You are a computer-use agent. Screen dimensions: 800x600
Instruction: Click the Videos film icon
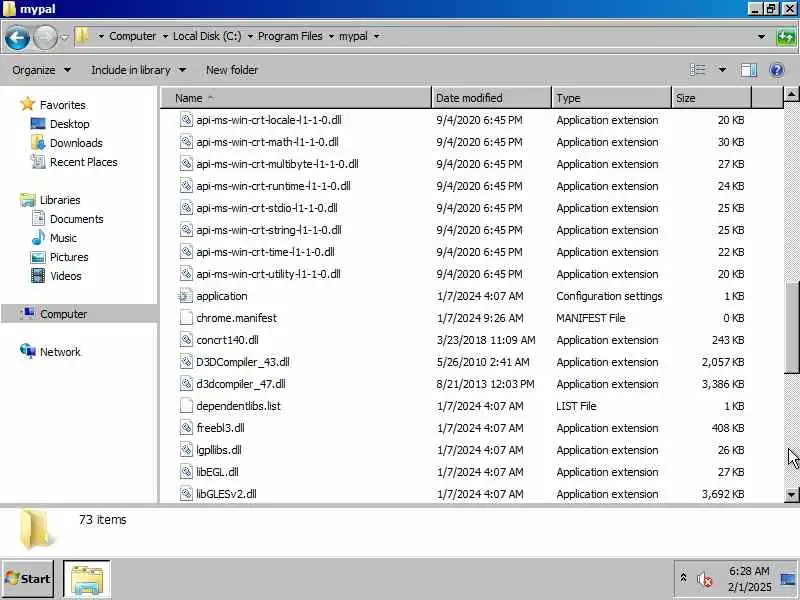pyautogui.click(x=38, y=276)
